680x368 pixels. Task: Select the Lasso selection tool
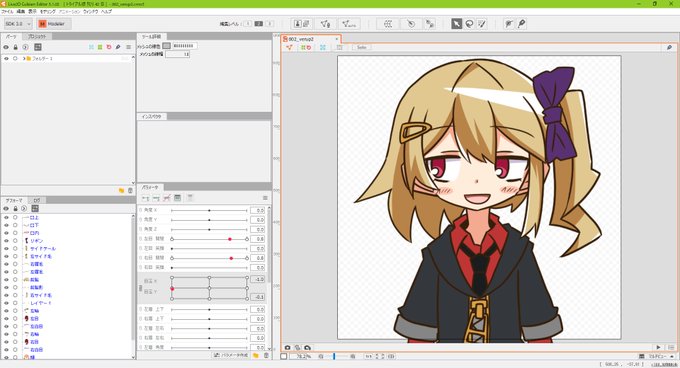click(469, 24)
